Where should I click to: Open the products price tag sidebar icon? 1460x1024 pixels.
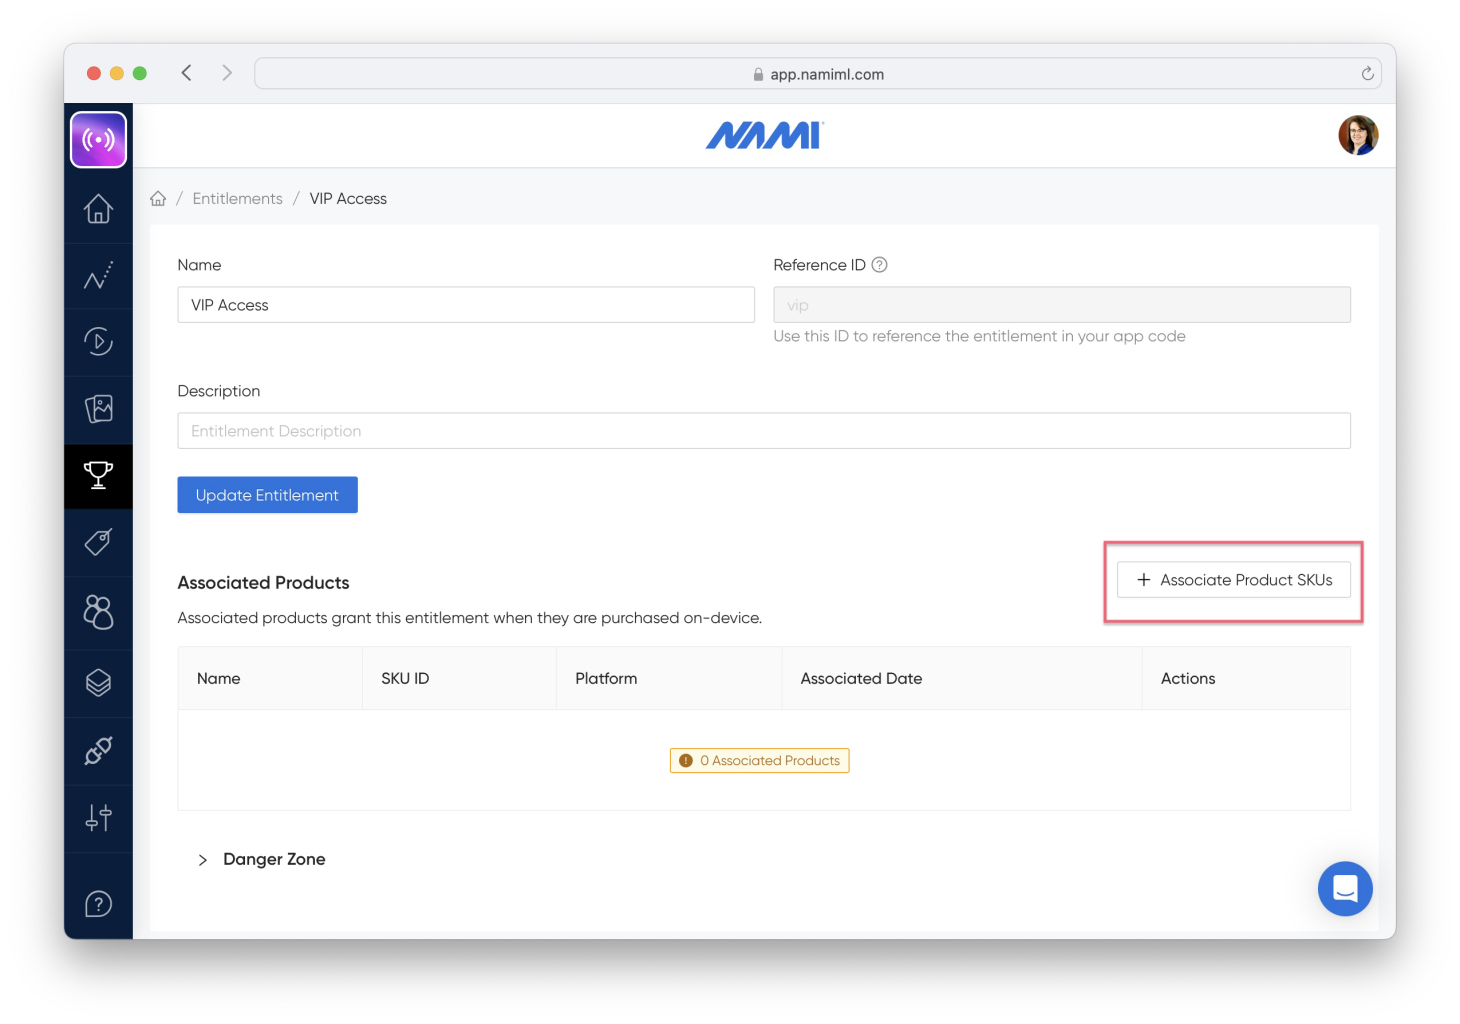[98, 542]
